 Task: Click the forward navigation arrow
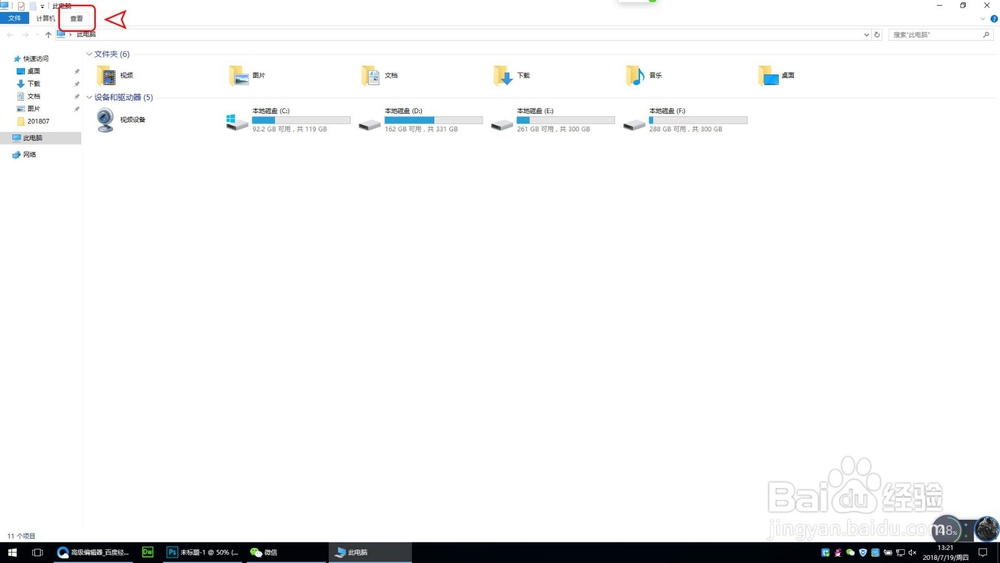tap(26, 34)
